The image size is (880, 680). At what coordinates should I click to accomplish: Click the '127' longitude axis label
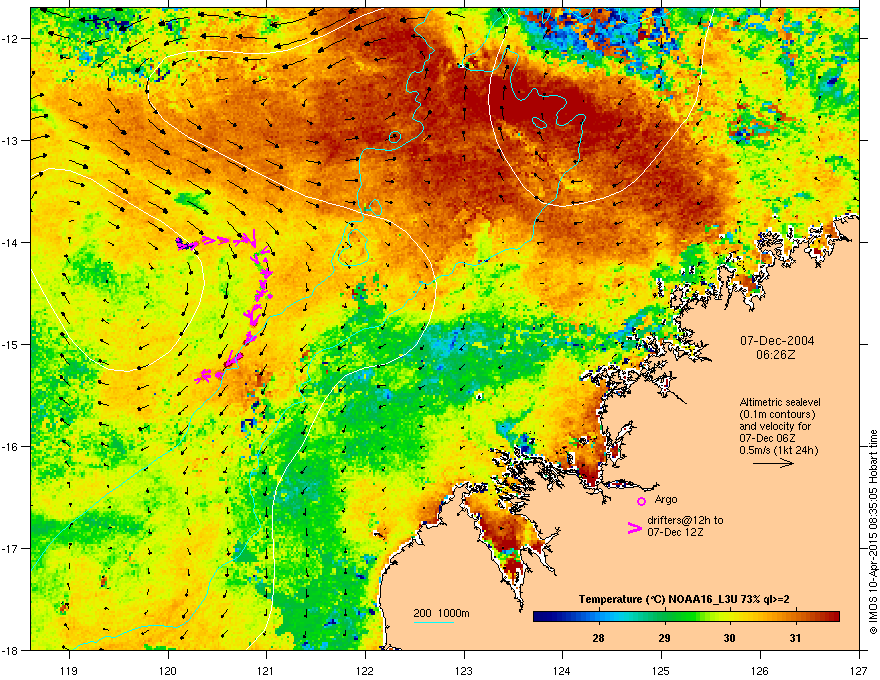coord(859,670)
